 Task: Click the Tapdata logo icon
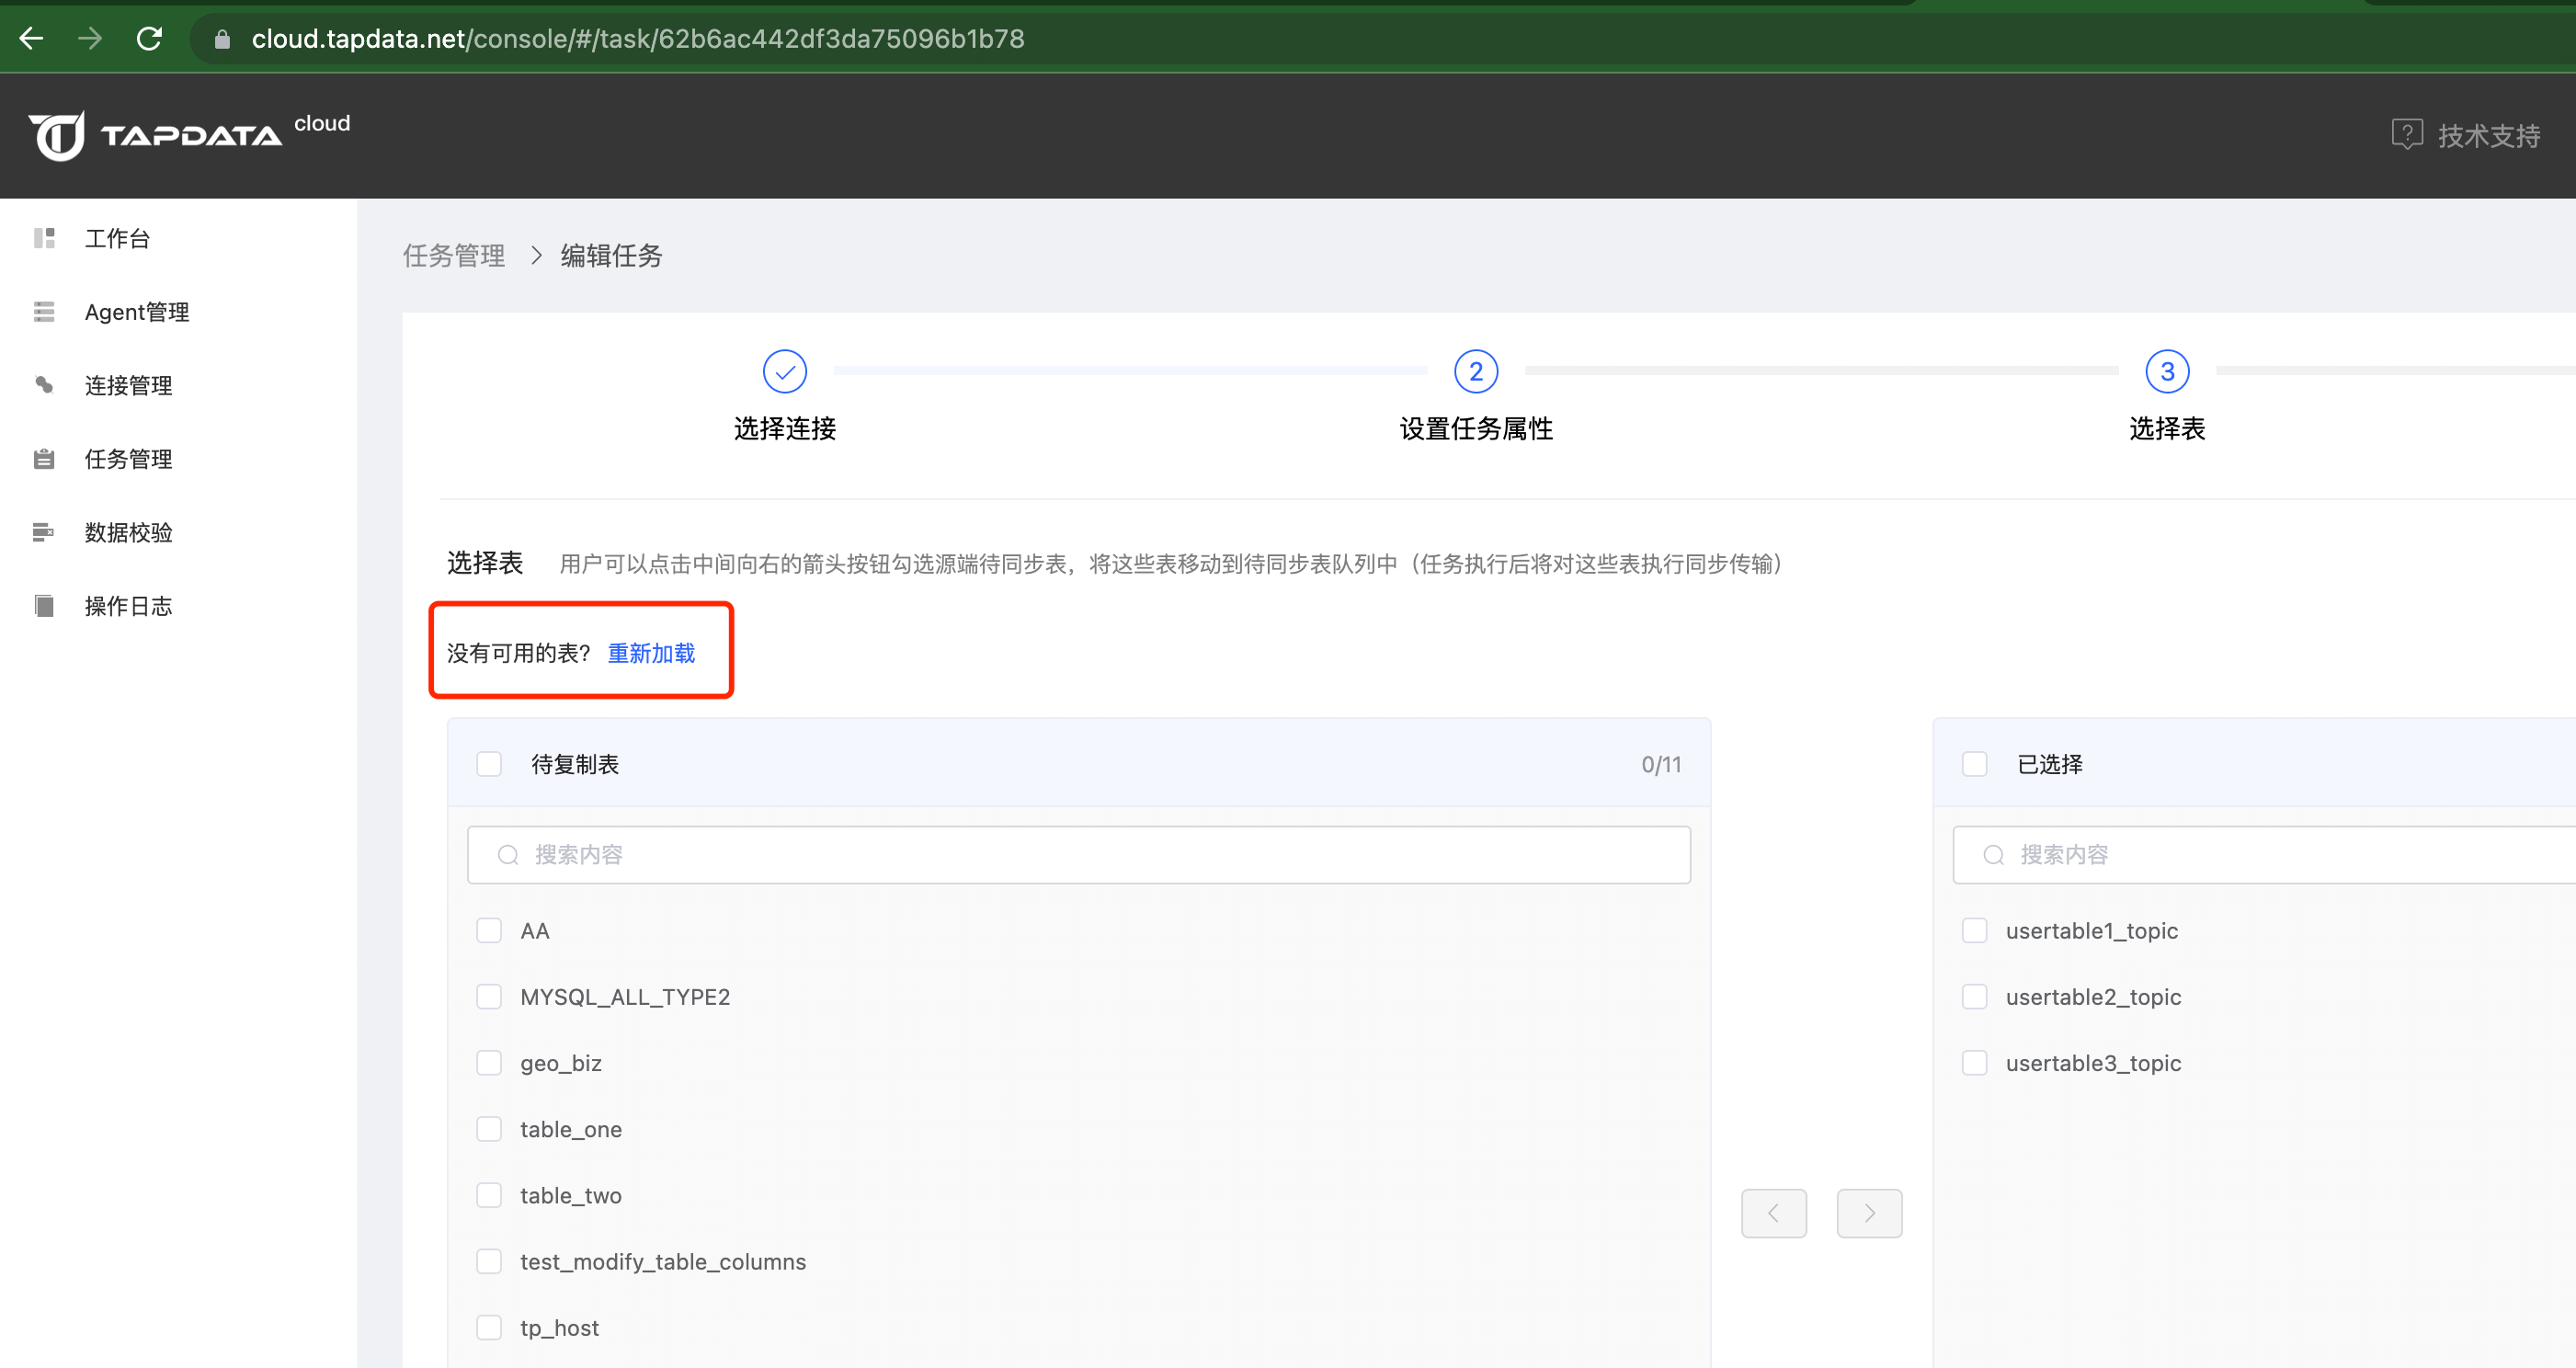57,136
